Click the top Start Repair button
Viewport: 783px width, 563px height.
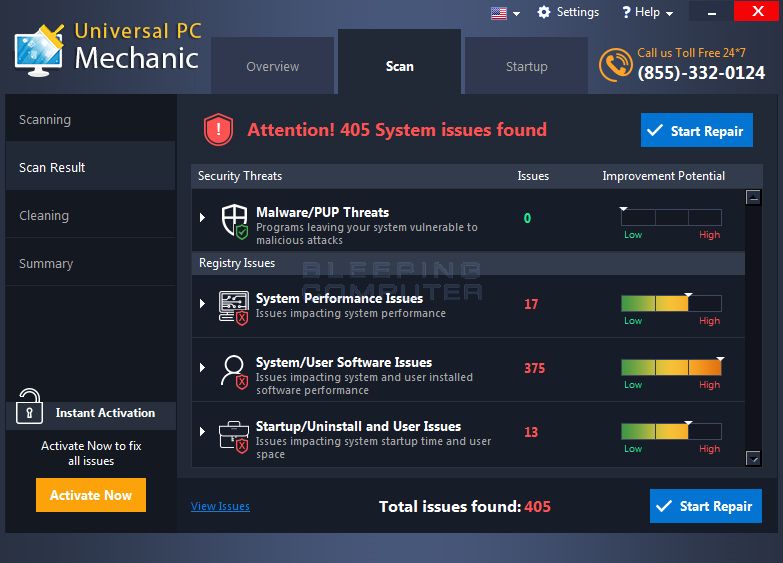697,130
